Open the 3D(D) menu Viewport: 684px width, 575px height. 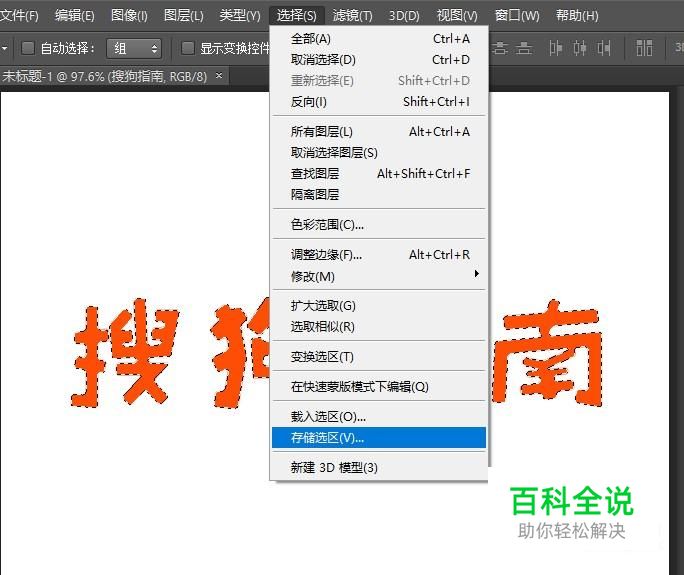tap(404, 16)
